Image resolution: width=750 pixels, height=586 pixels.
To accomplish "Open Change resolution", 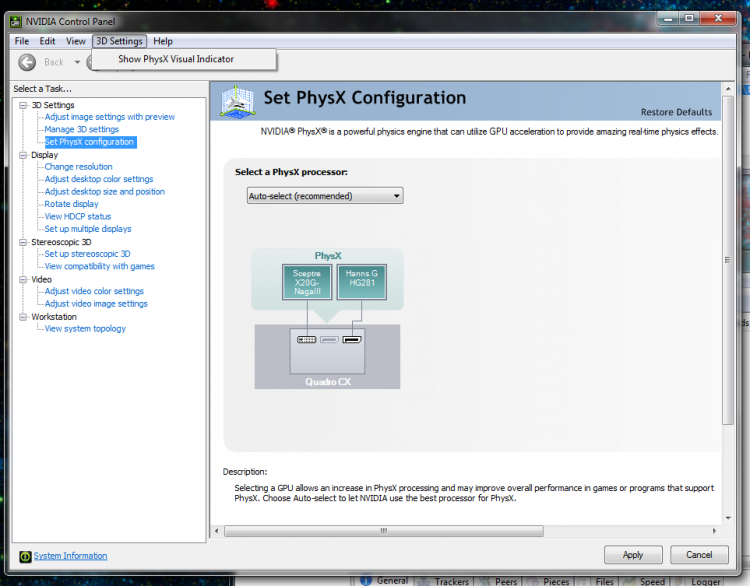I will (78, 166).
